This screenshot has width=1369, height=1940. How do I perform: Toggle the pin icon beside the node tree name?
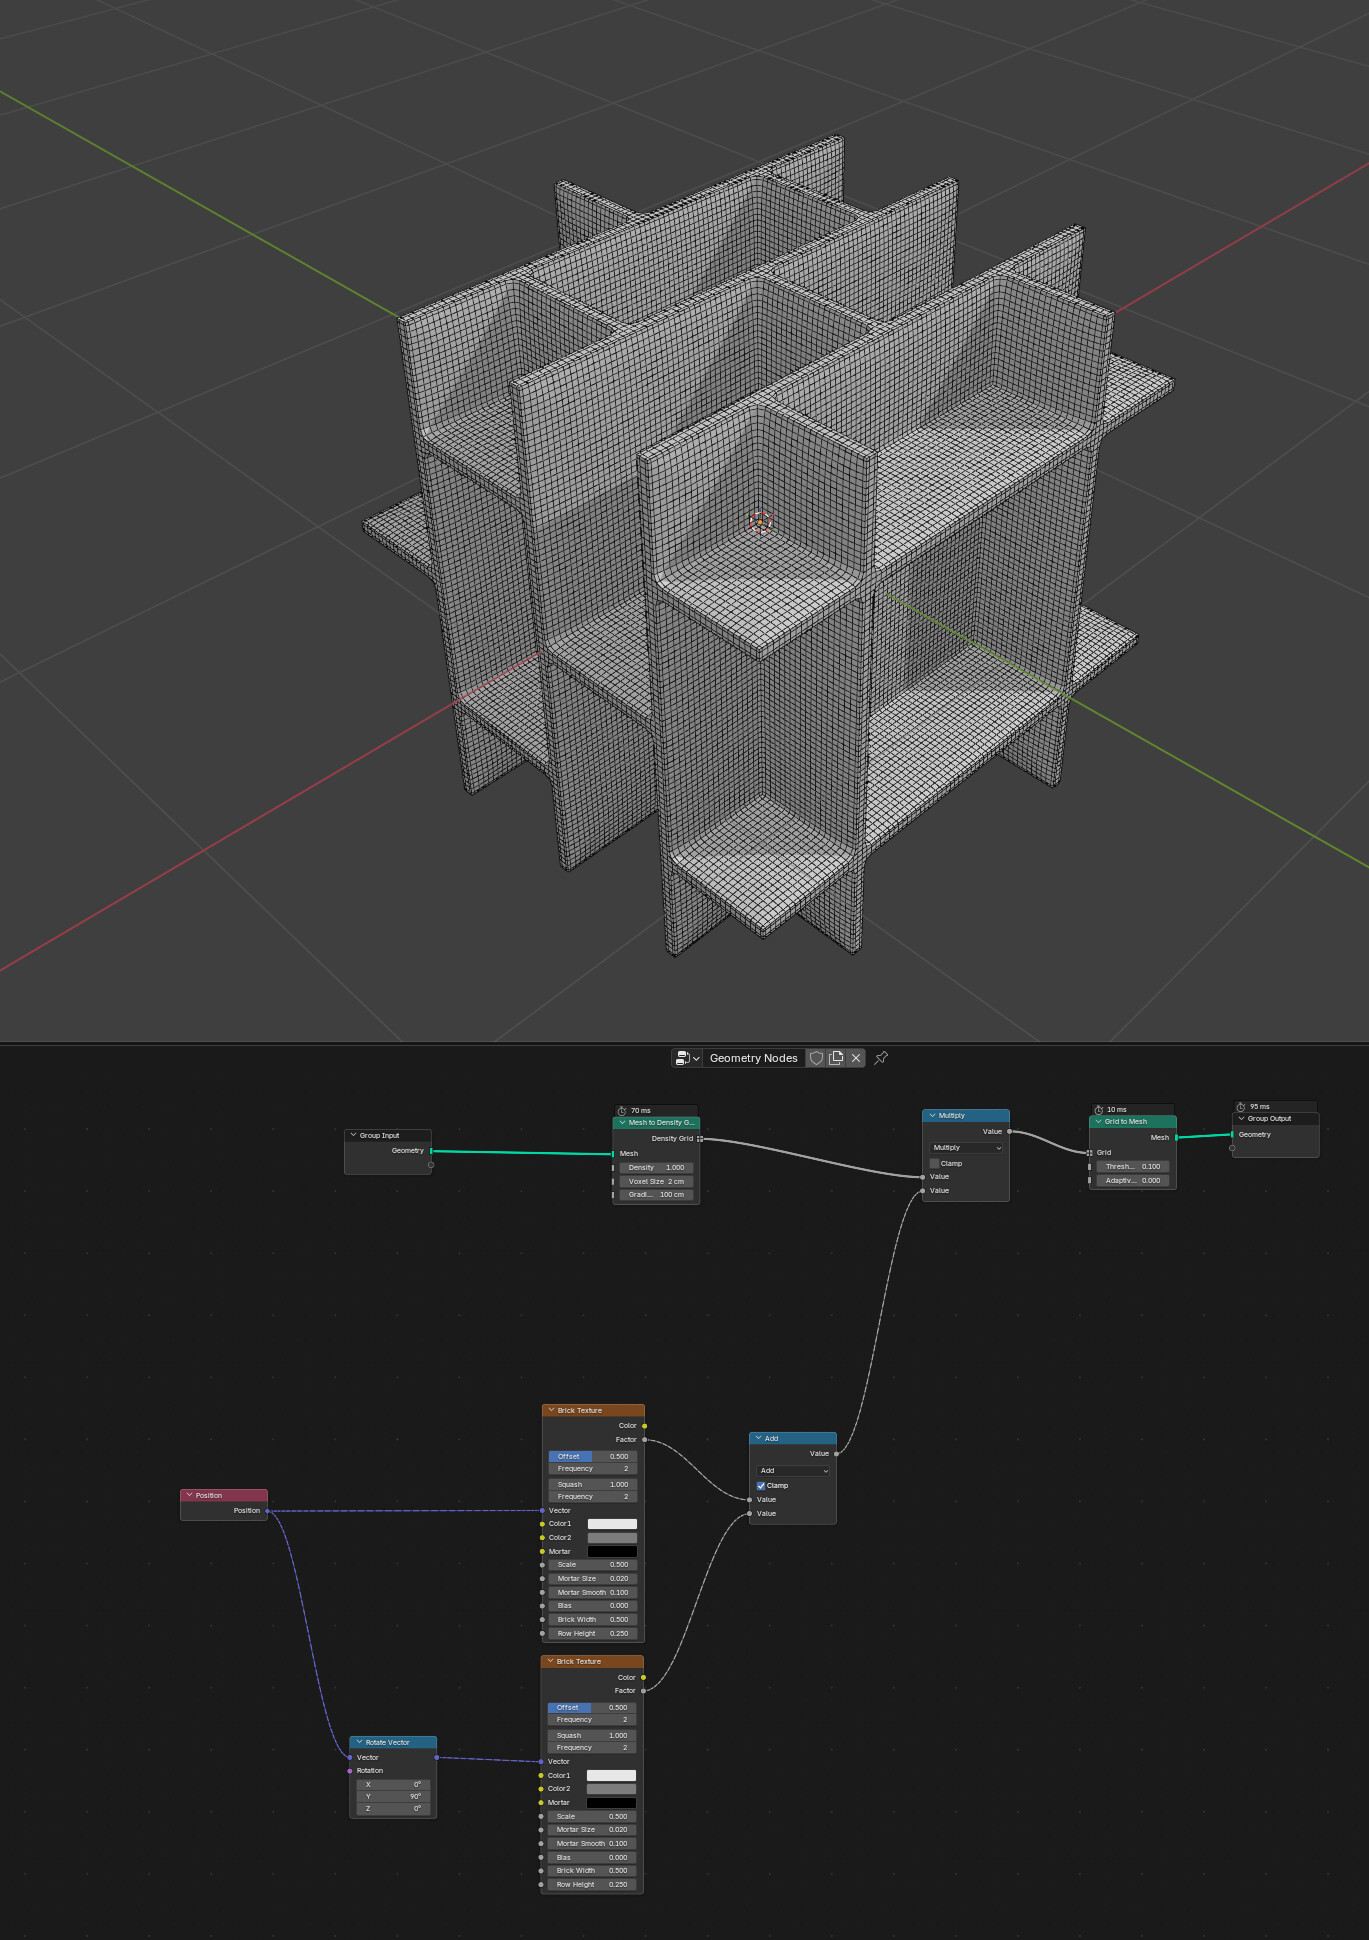tap(881, 1058)
